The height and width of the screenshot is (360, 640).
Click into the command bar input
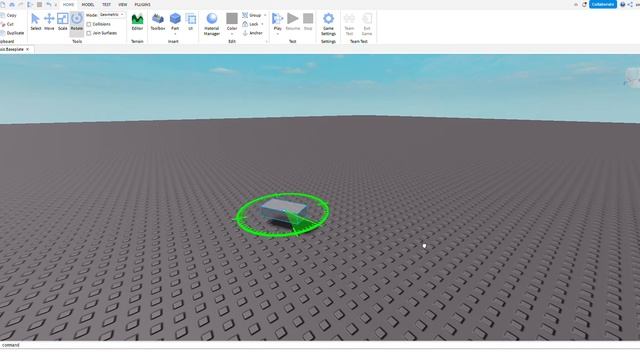pyautogui.click(x=320, y=345)
